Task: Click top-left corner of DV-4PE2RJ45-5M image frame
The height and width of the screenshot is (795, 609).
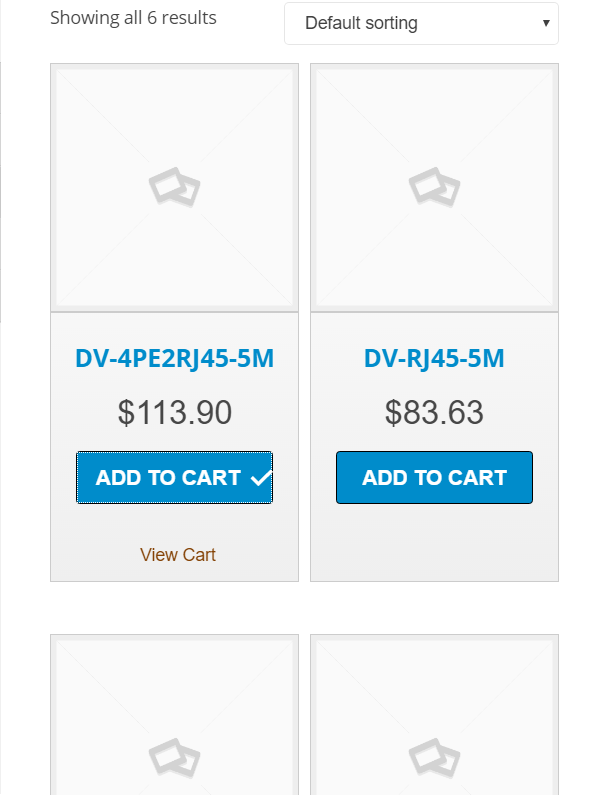Action: pos(56,70)
